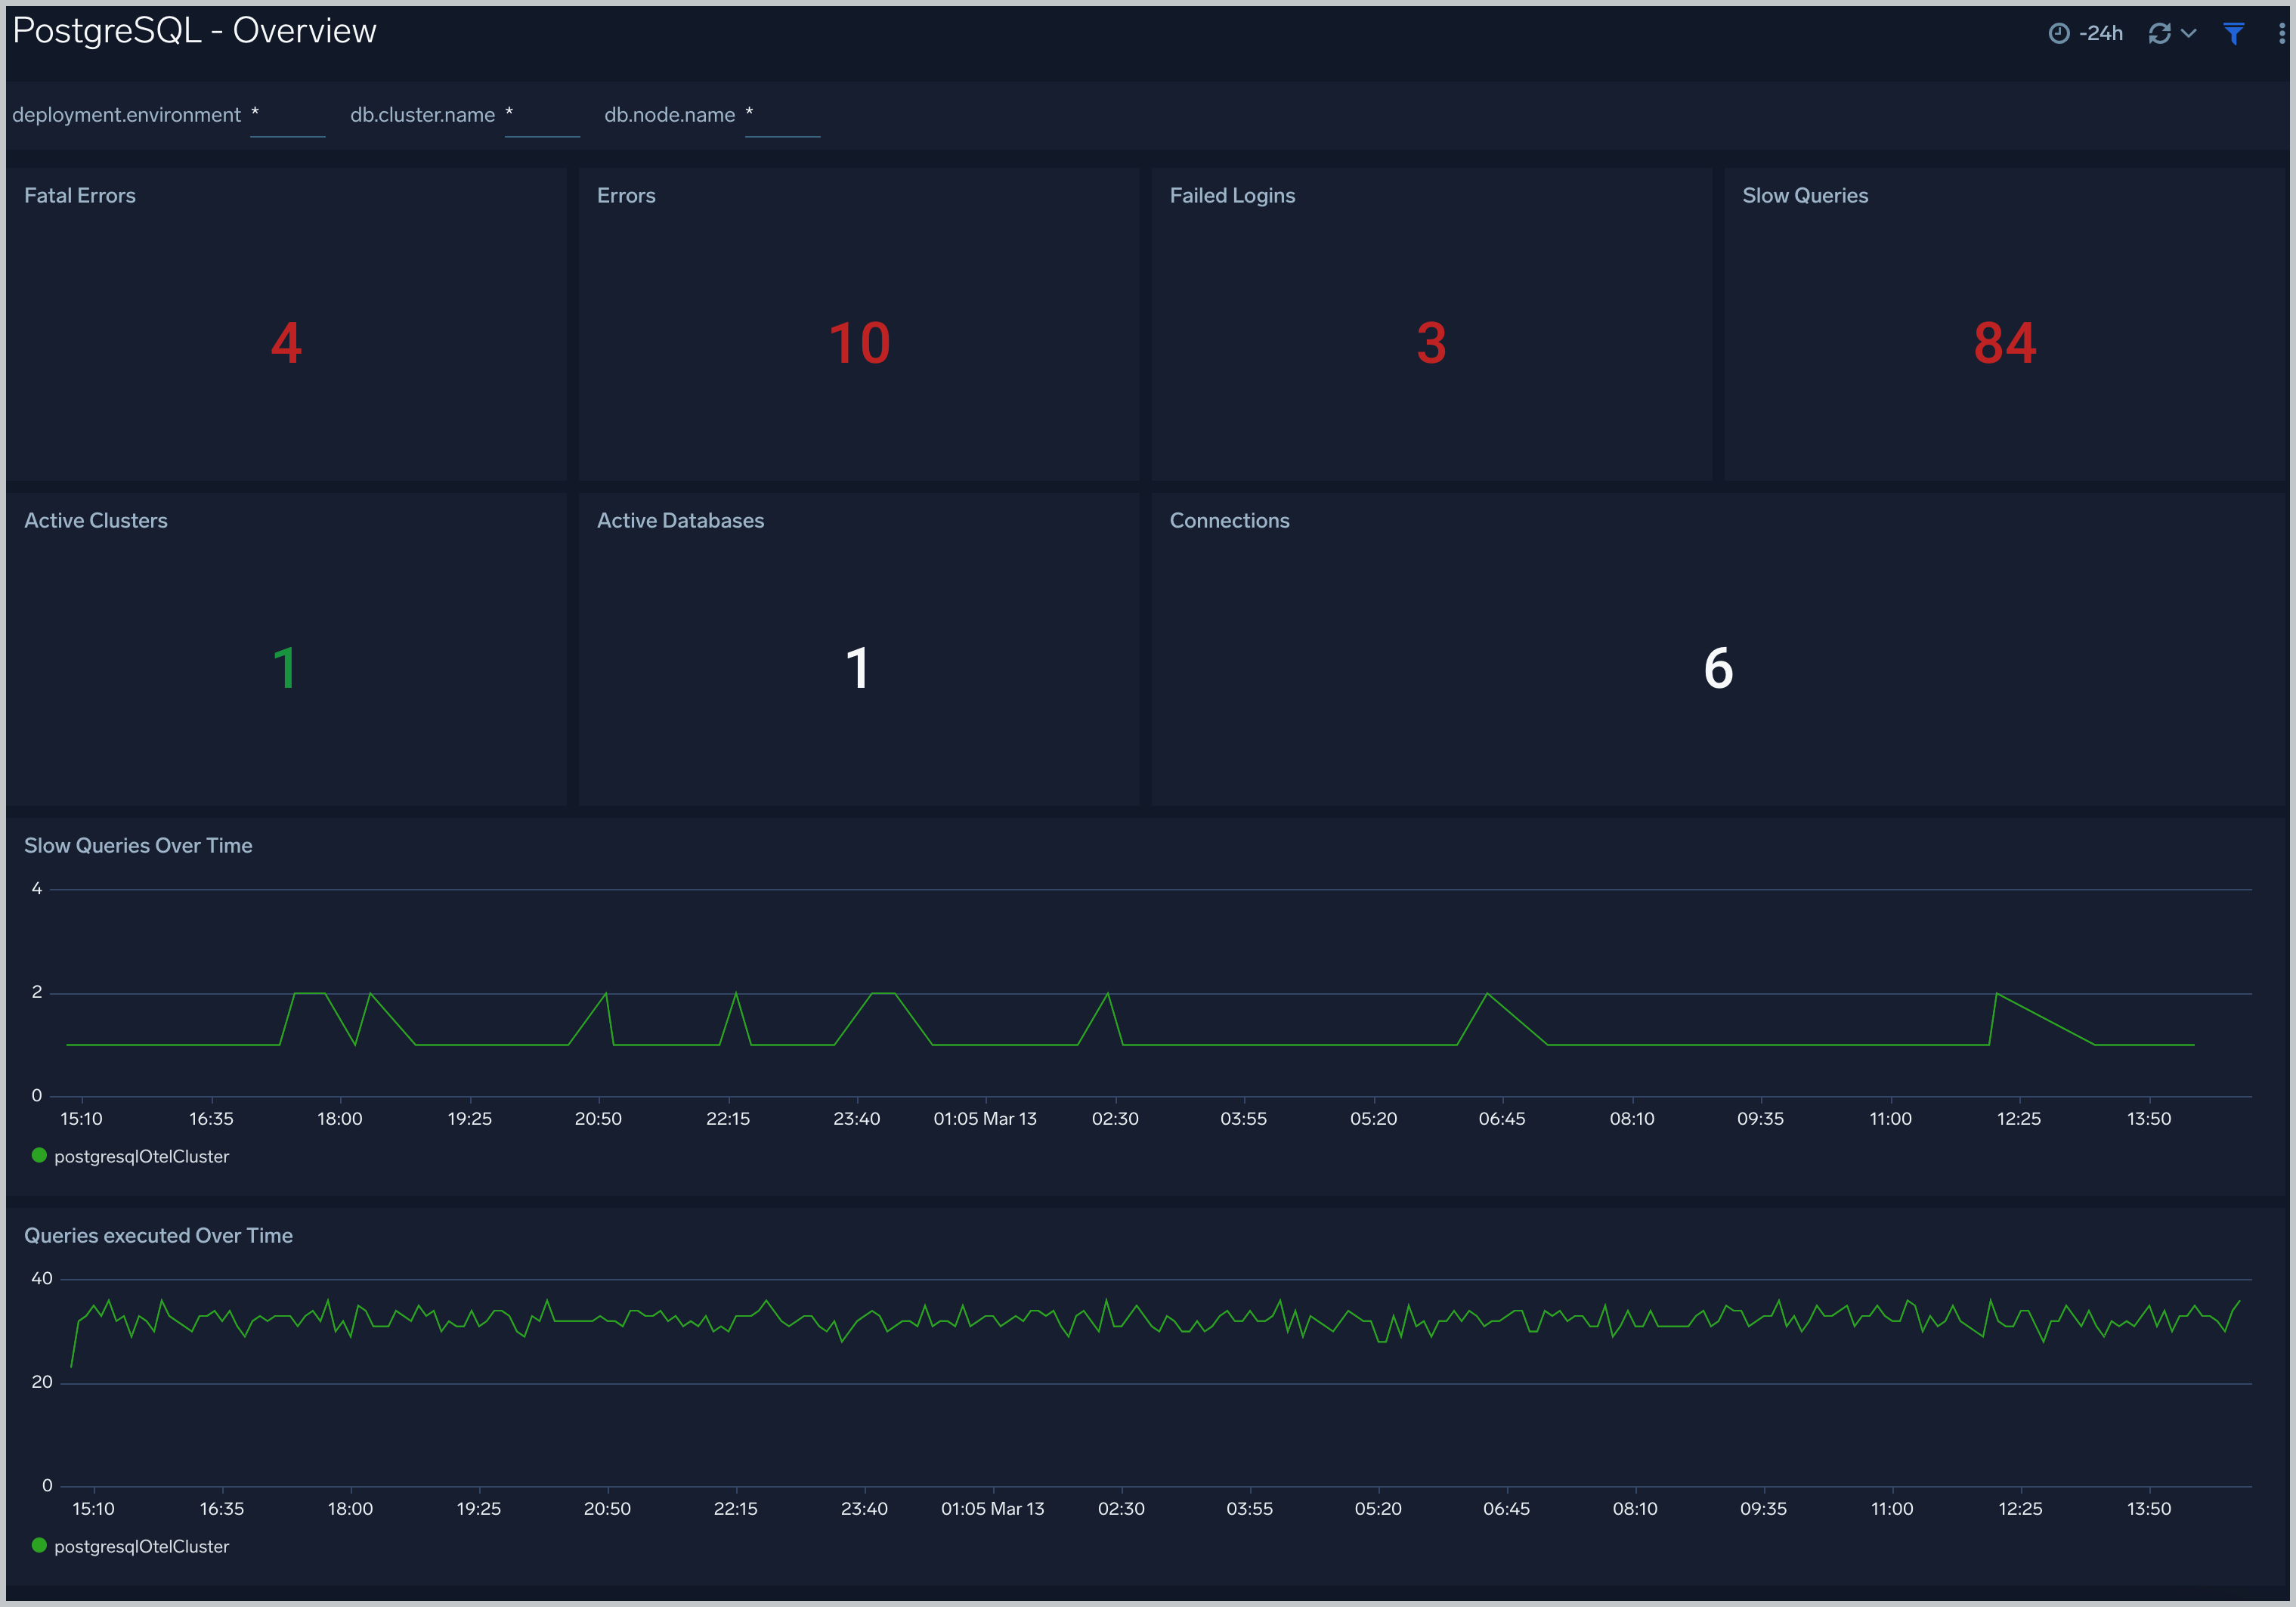Toggle the dashboard filter funnel icon
2296x1607 pixels.
tap(2233, 33)
